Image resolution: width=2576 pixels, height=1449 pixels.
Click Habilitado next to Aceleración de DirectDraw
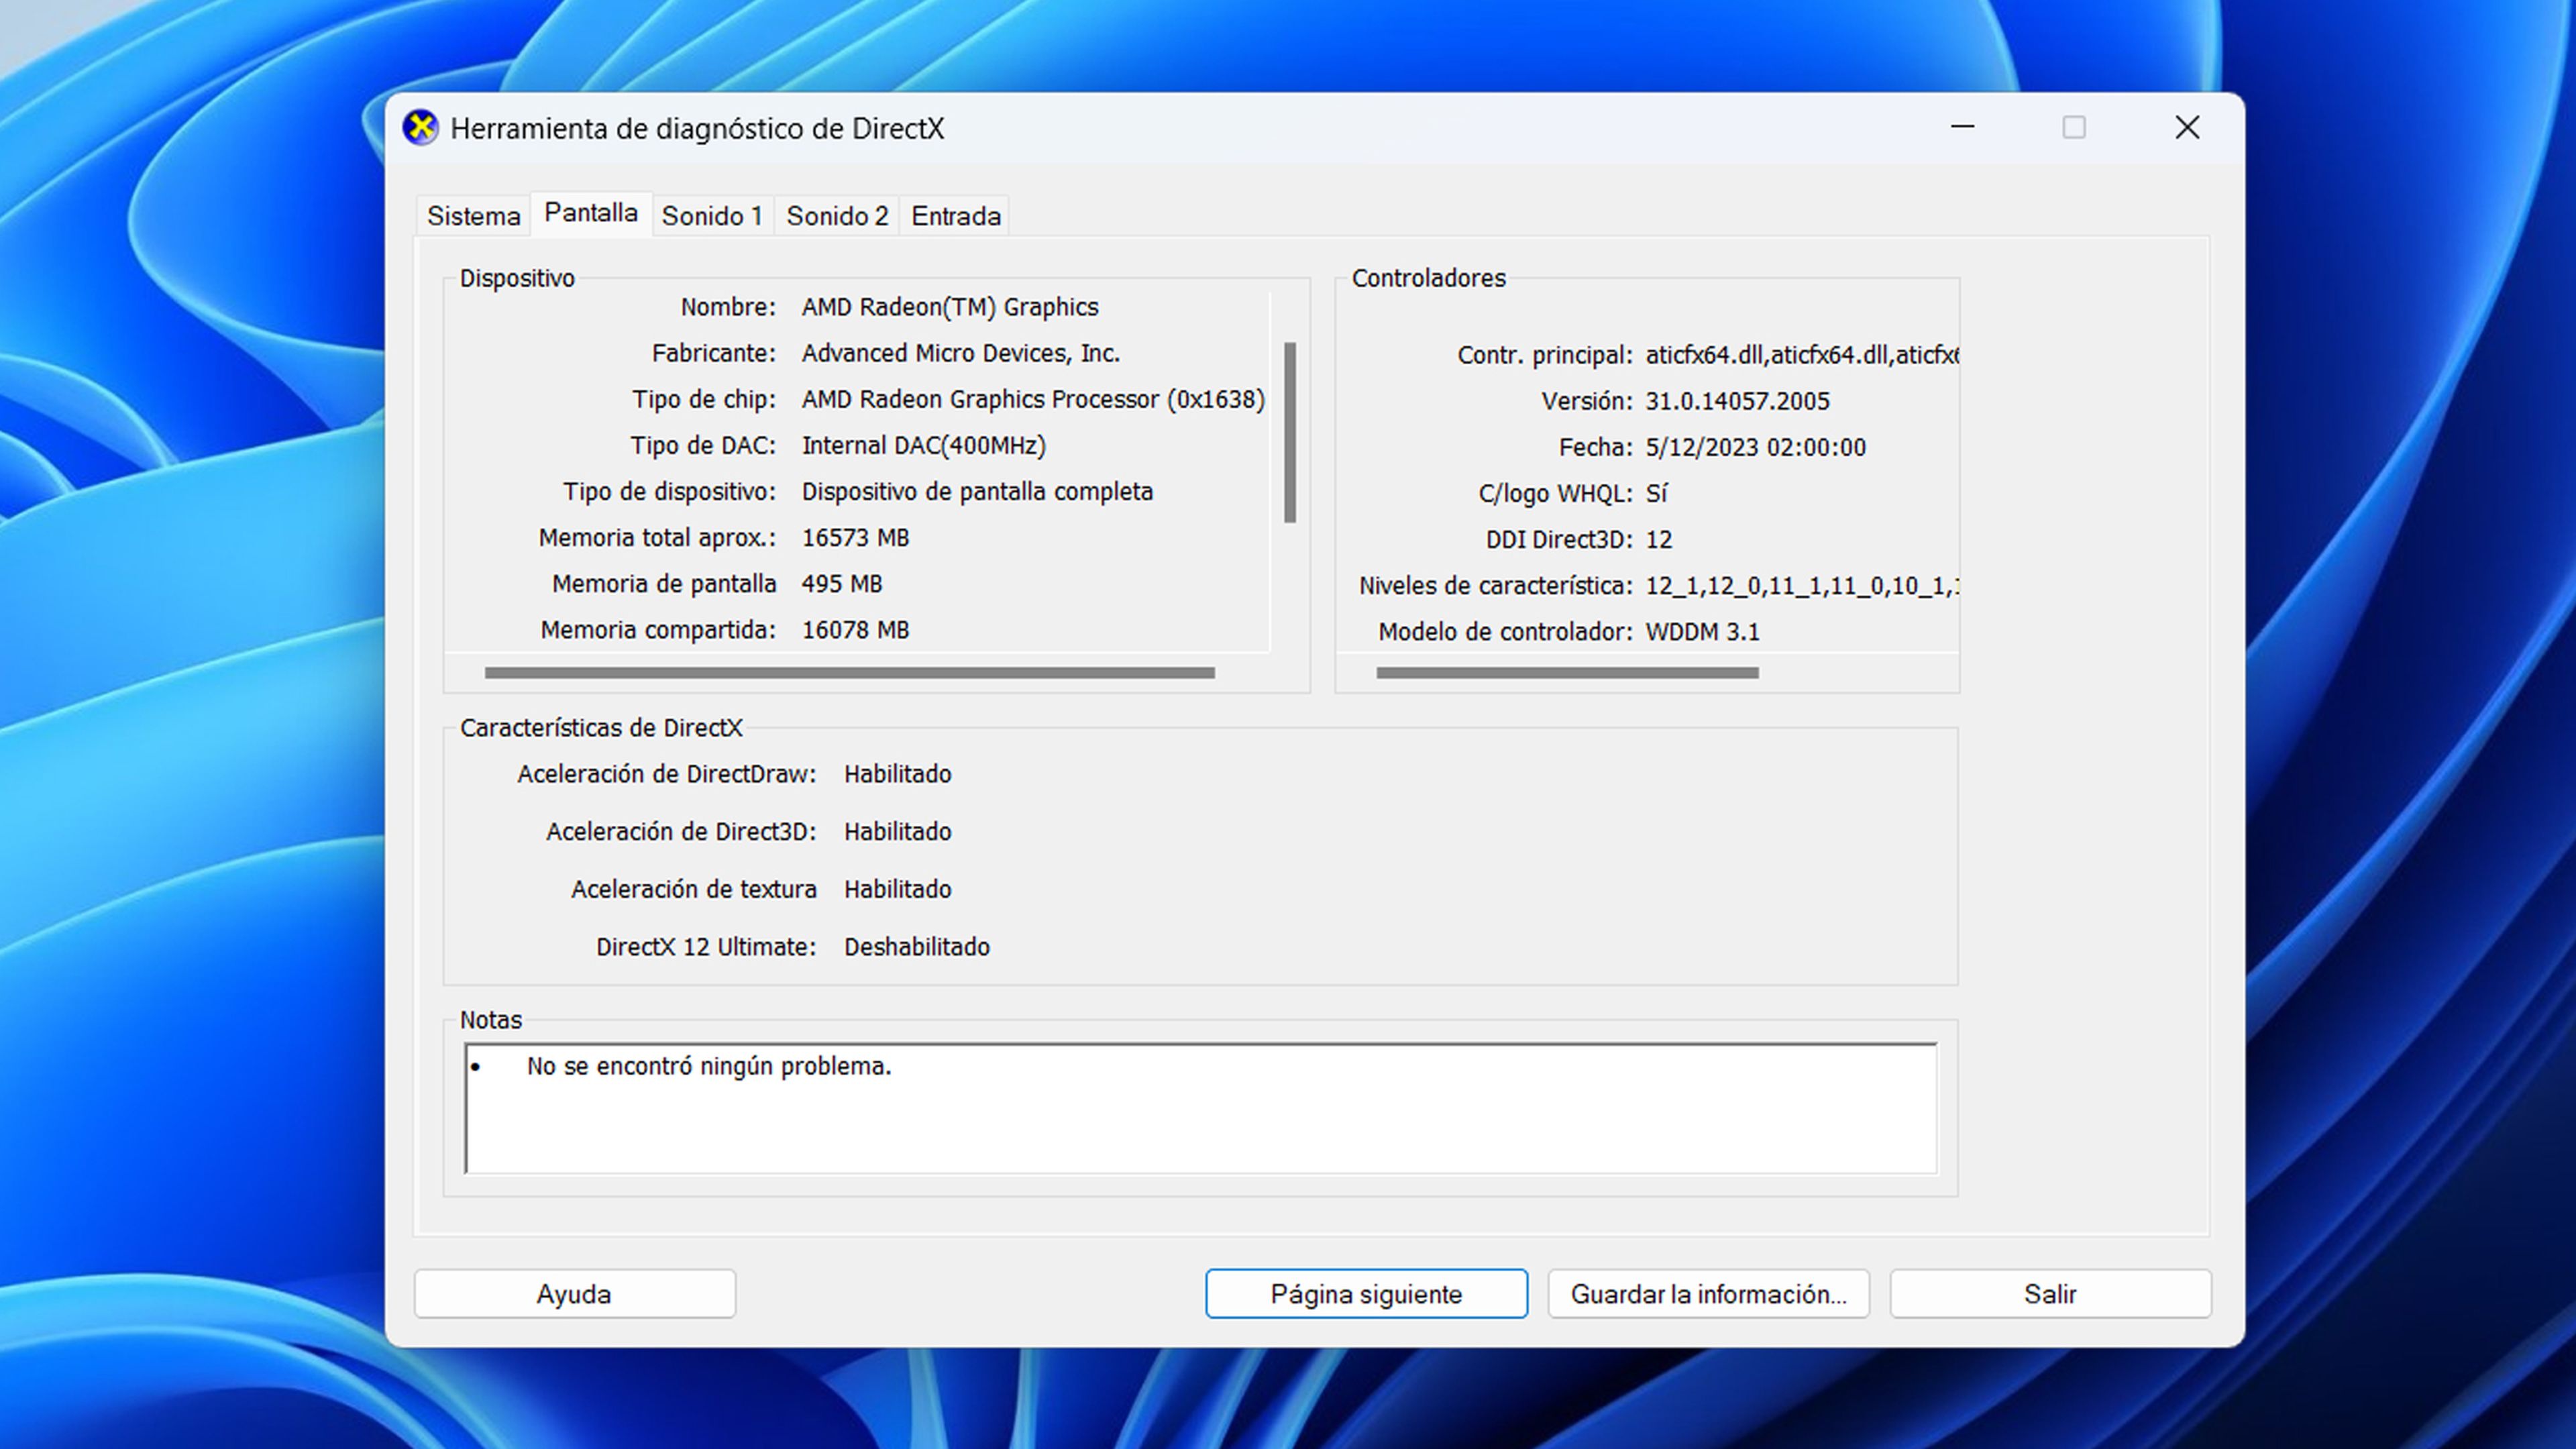tap(897, 774)
